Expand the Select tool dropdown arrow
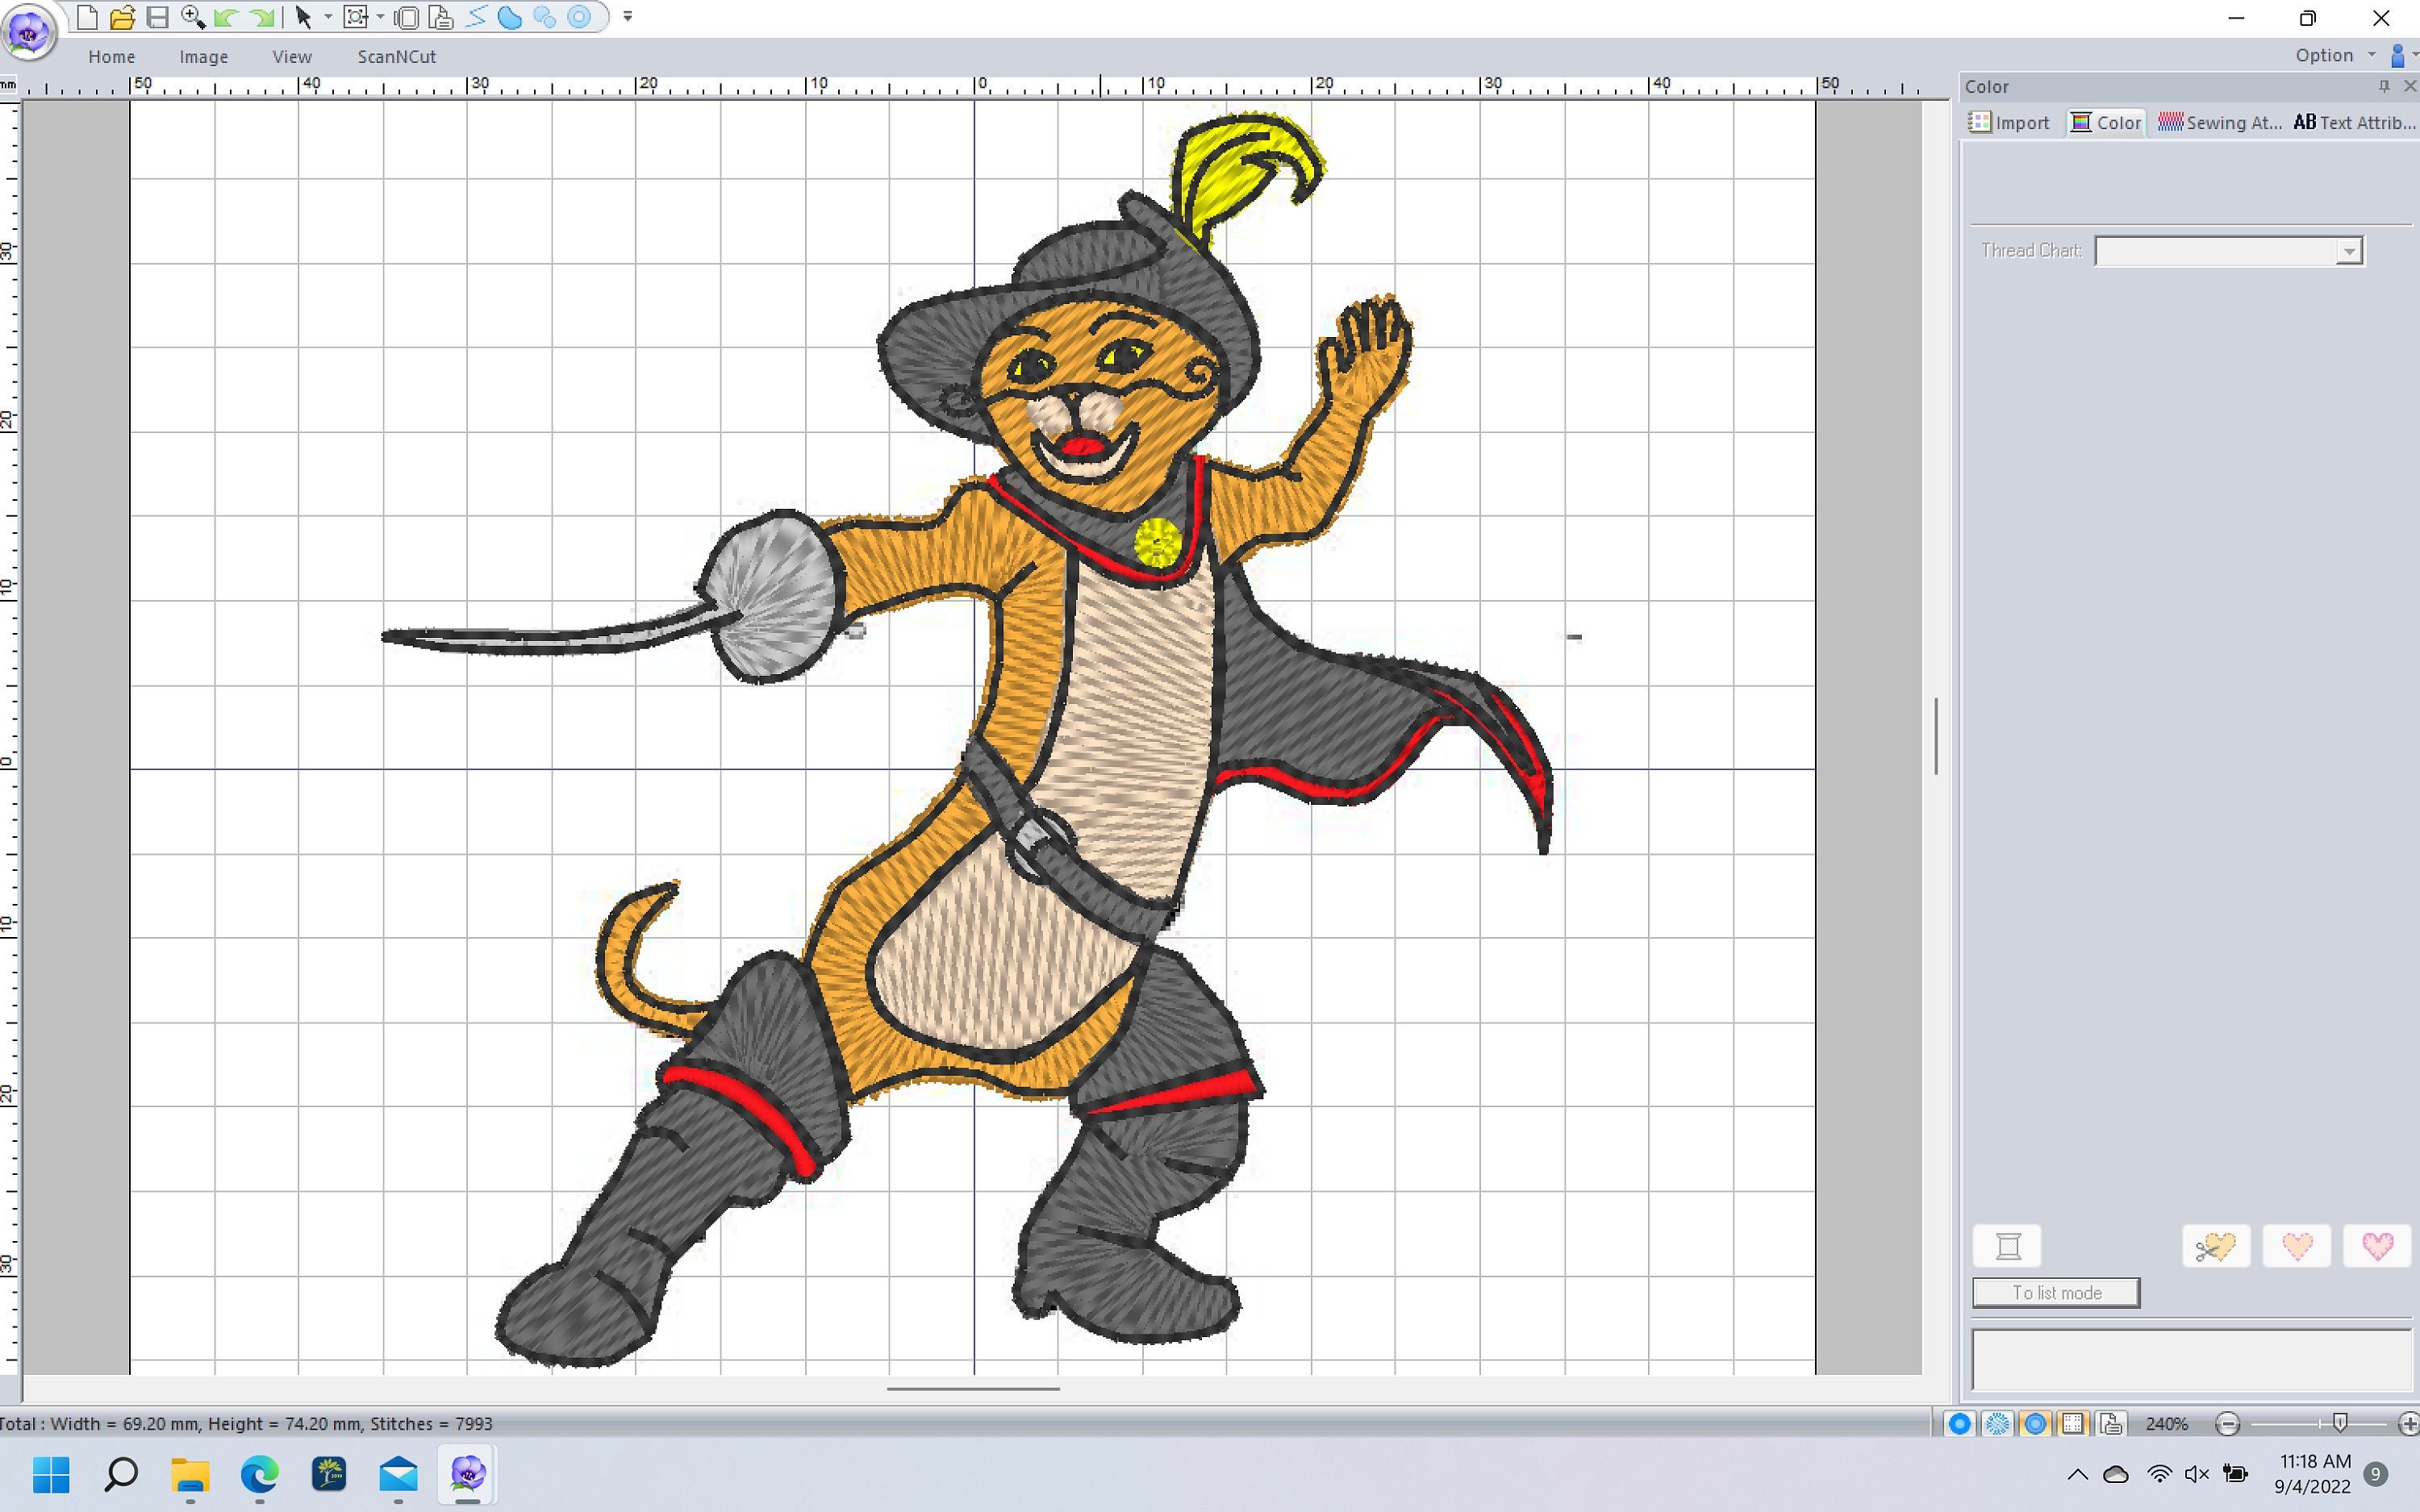Screen dimensions: 2420x1512 328,17
